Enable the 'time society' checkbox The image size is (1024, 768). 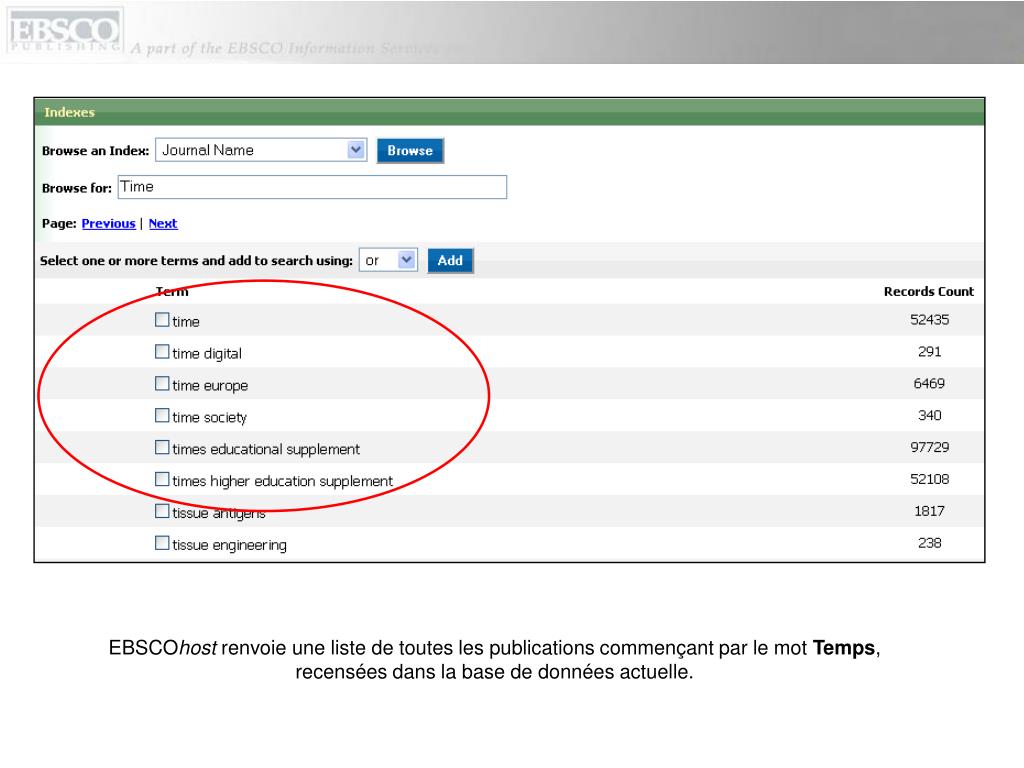pyautogui.click(x=162, y=415)
